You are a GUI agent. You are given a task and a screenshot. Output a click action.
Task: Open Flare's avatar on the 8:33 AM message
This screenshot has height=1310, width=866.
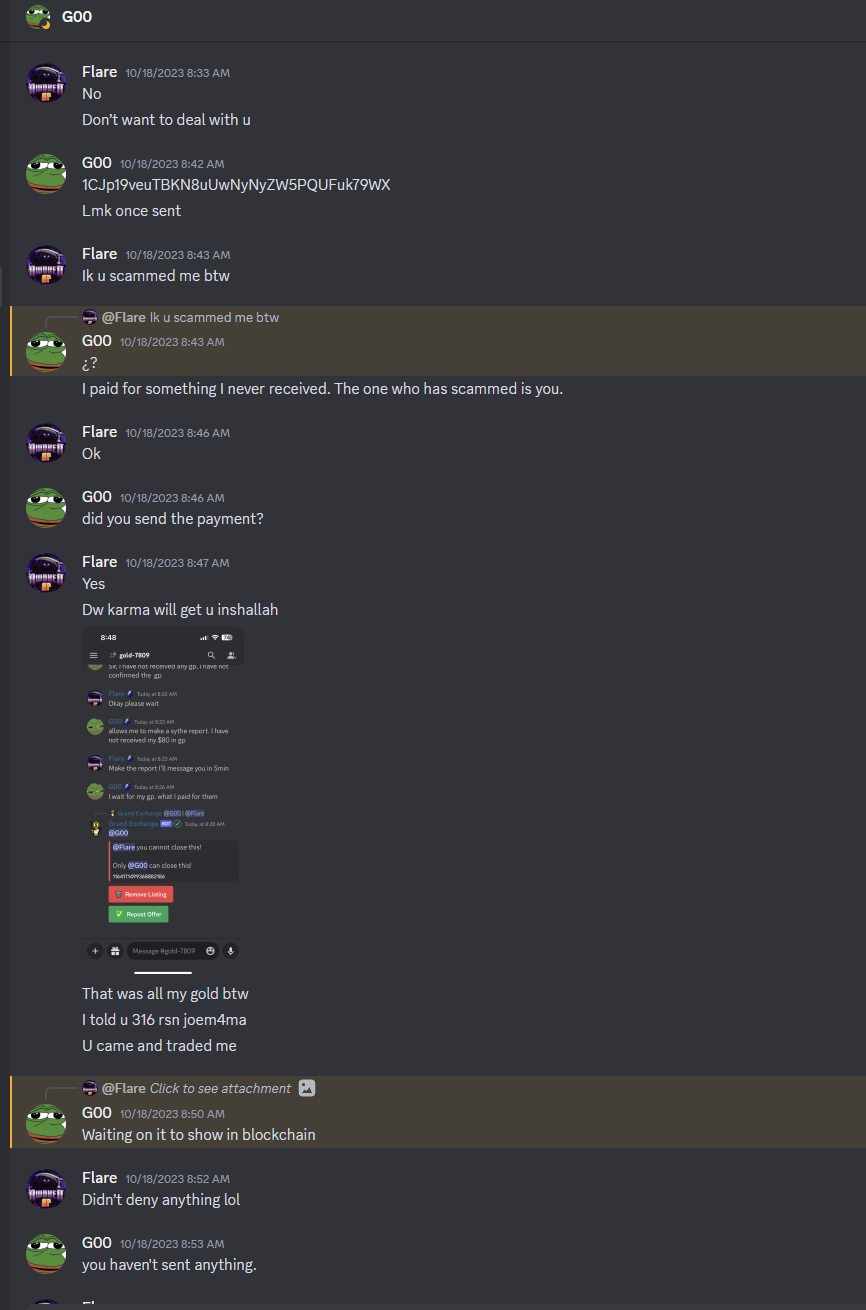(x=46, y=83)
